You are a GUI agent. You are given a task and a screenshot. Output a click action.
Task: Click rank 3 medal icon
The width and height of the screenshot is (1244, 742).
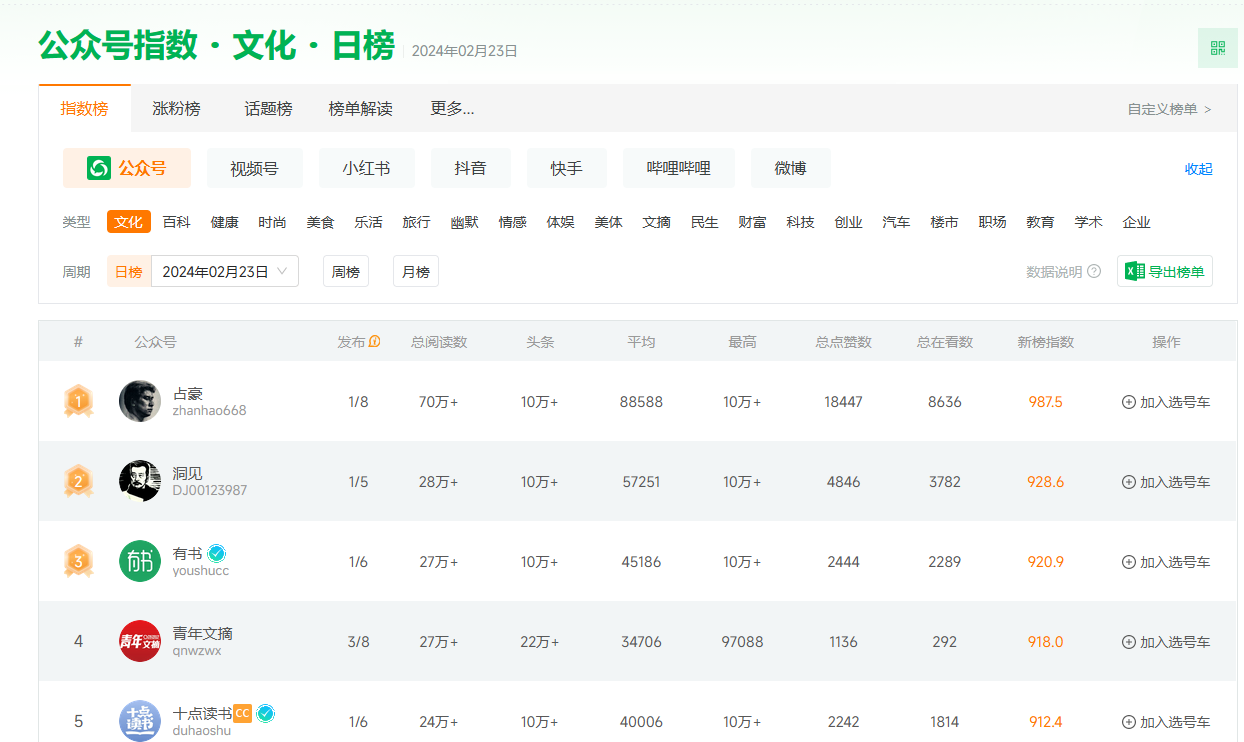click(78, 562)
